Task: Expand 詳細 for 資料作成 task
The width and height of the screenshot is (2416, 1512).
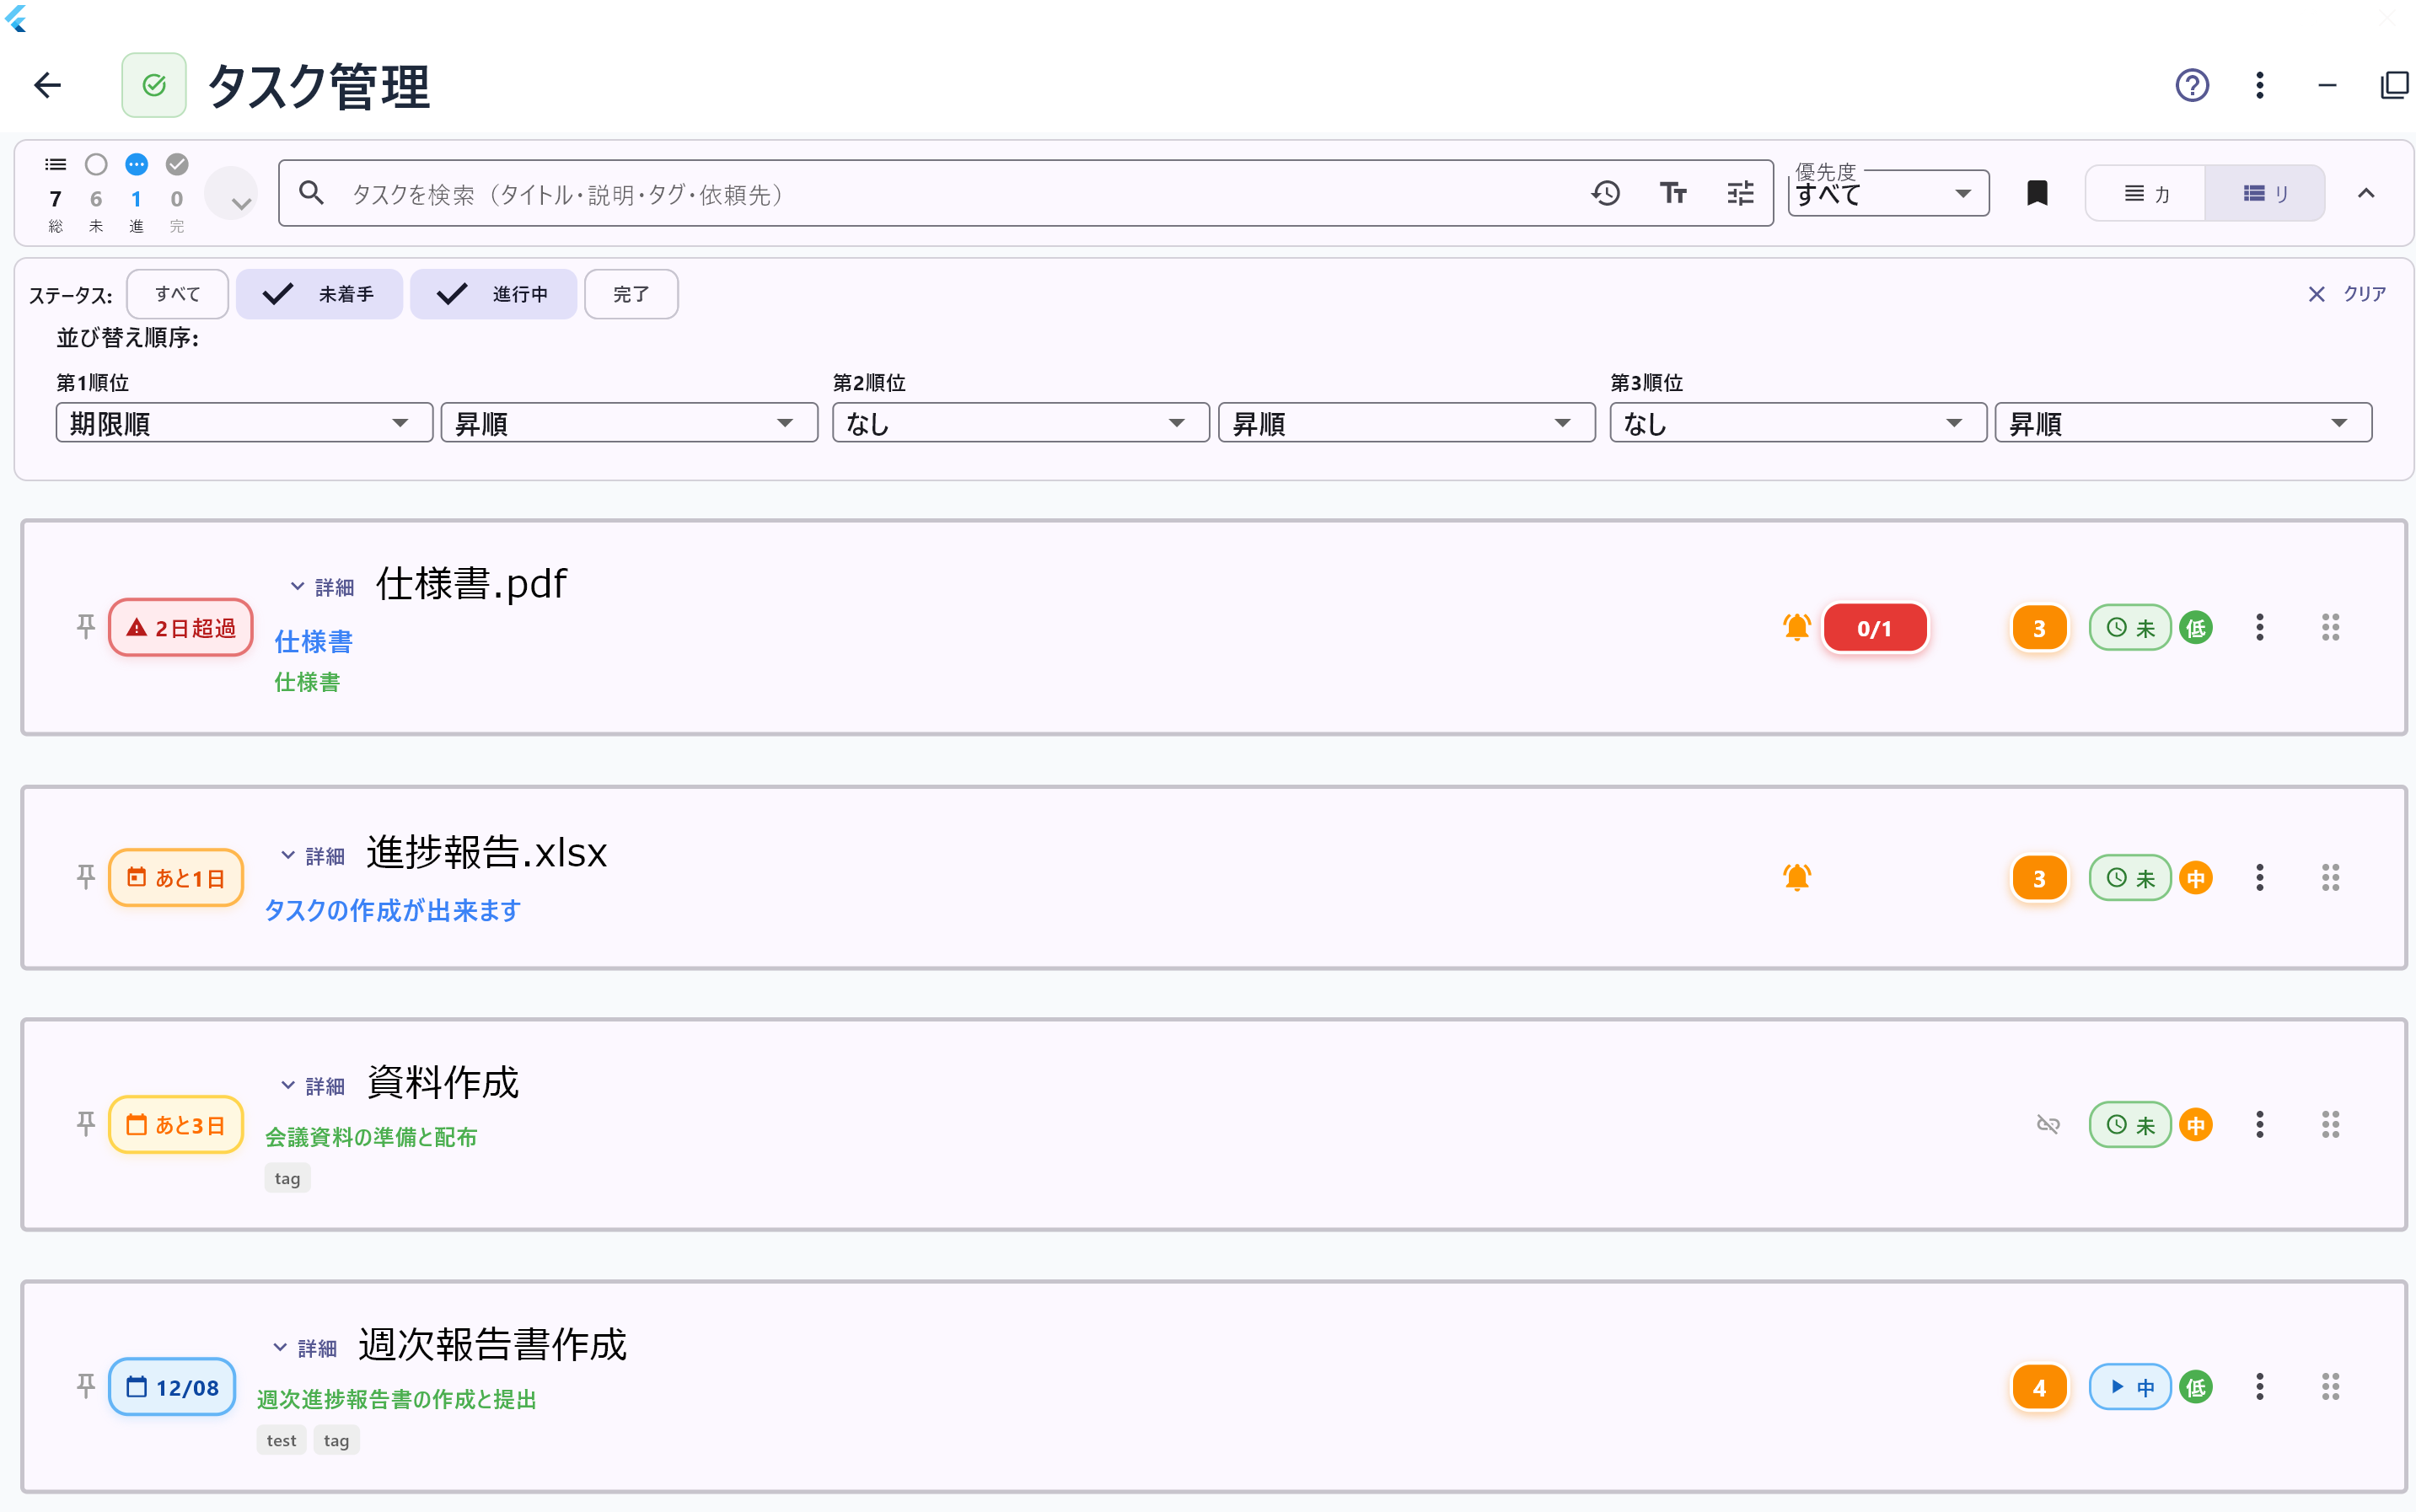Action: [314, 1085]
